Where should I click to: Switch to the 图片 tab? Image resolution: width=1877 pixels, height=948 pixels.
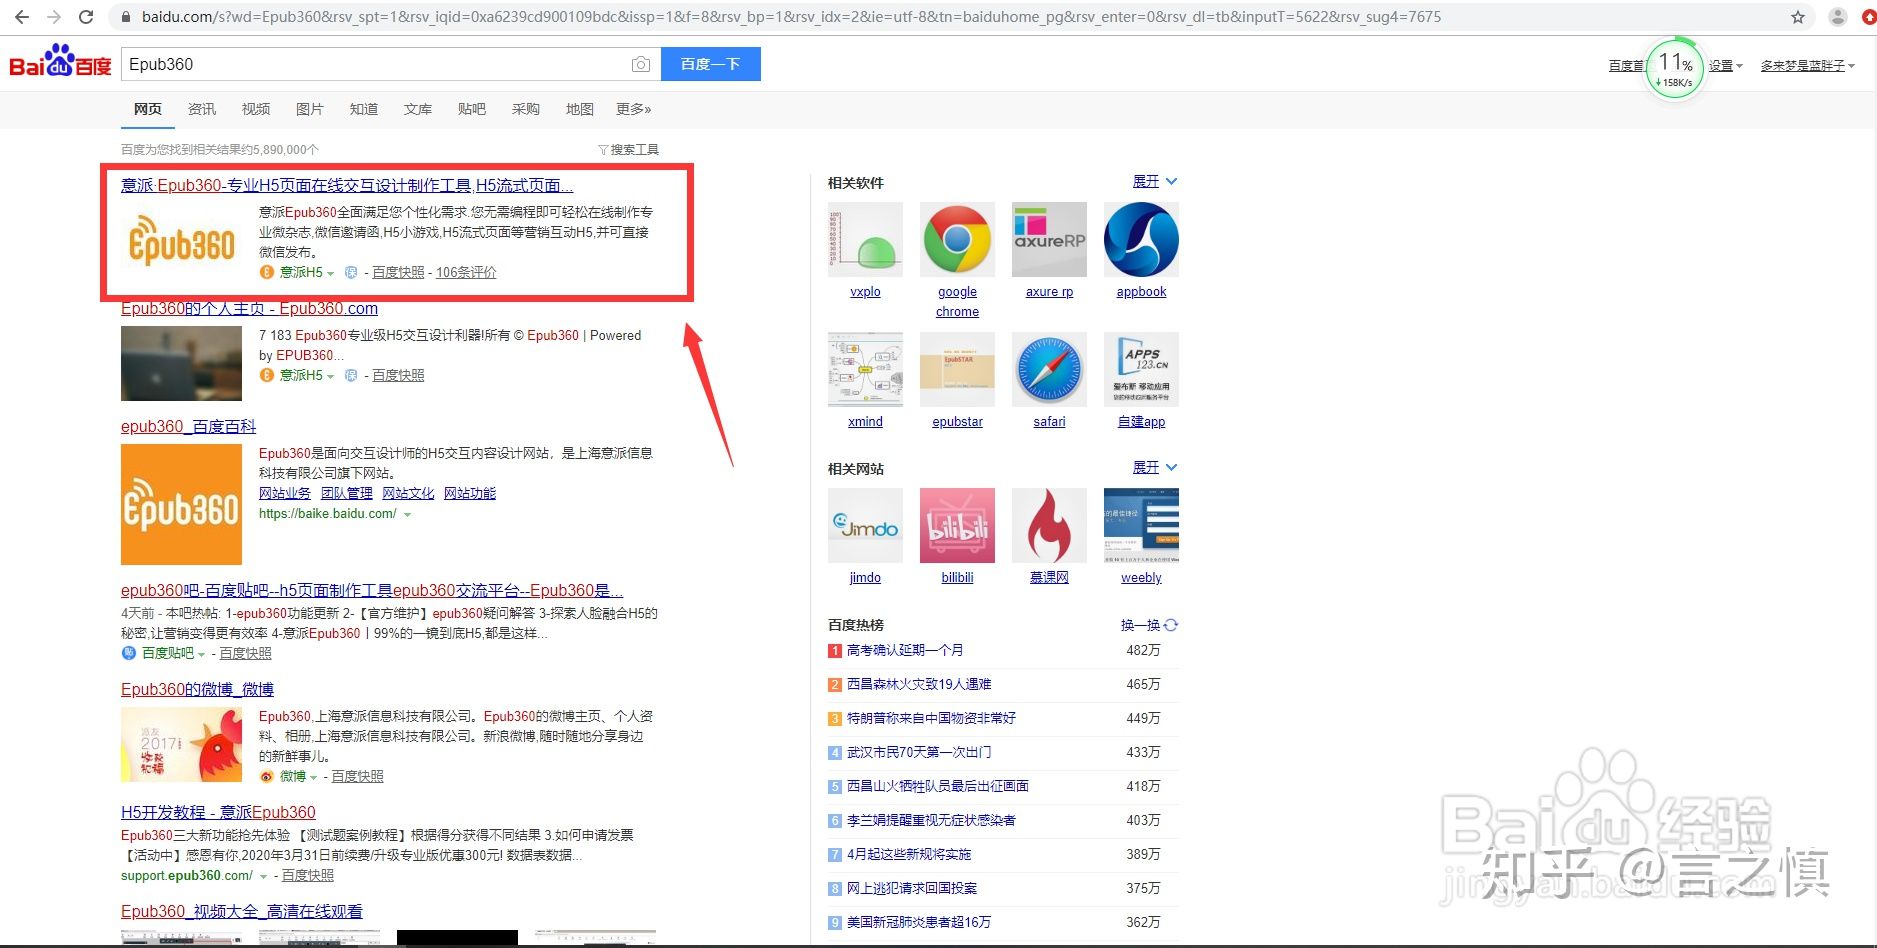coord(310,109)
